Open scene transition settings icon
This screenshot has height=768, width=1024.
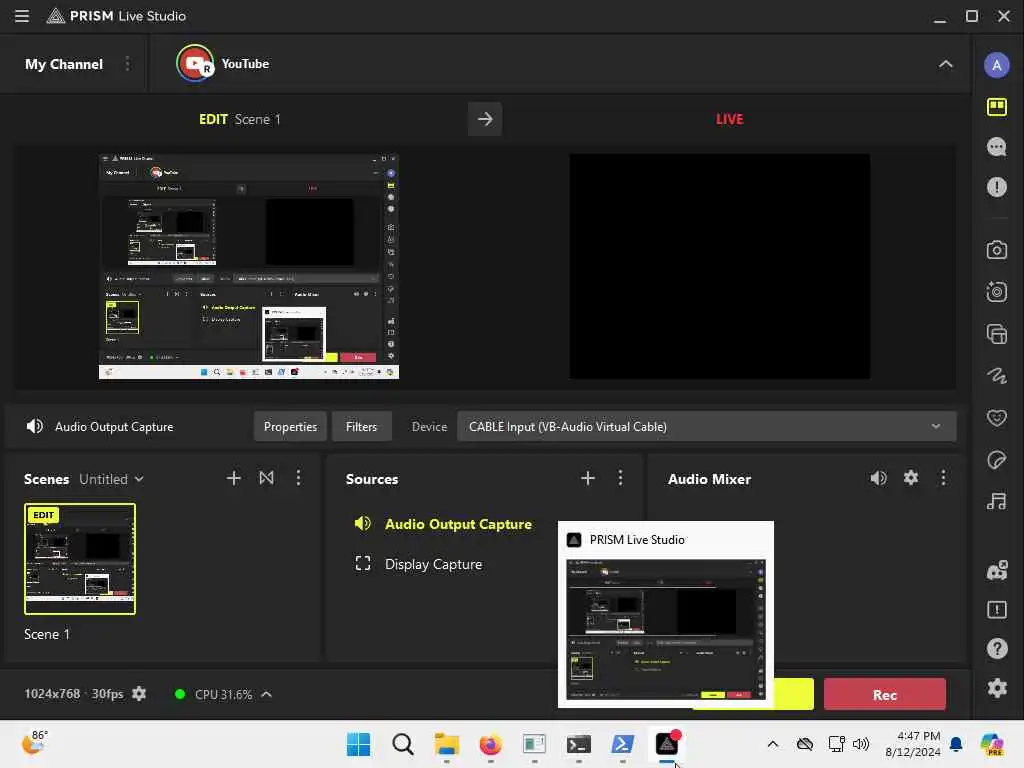coord(266,478)
